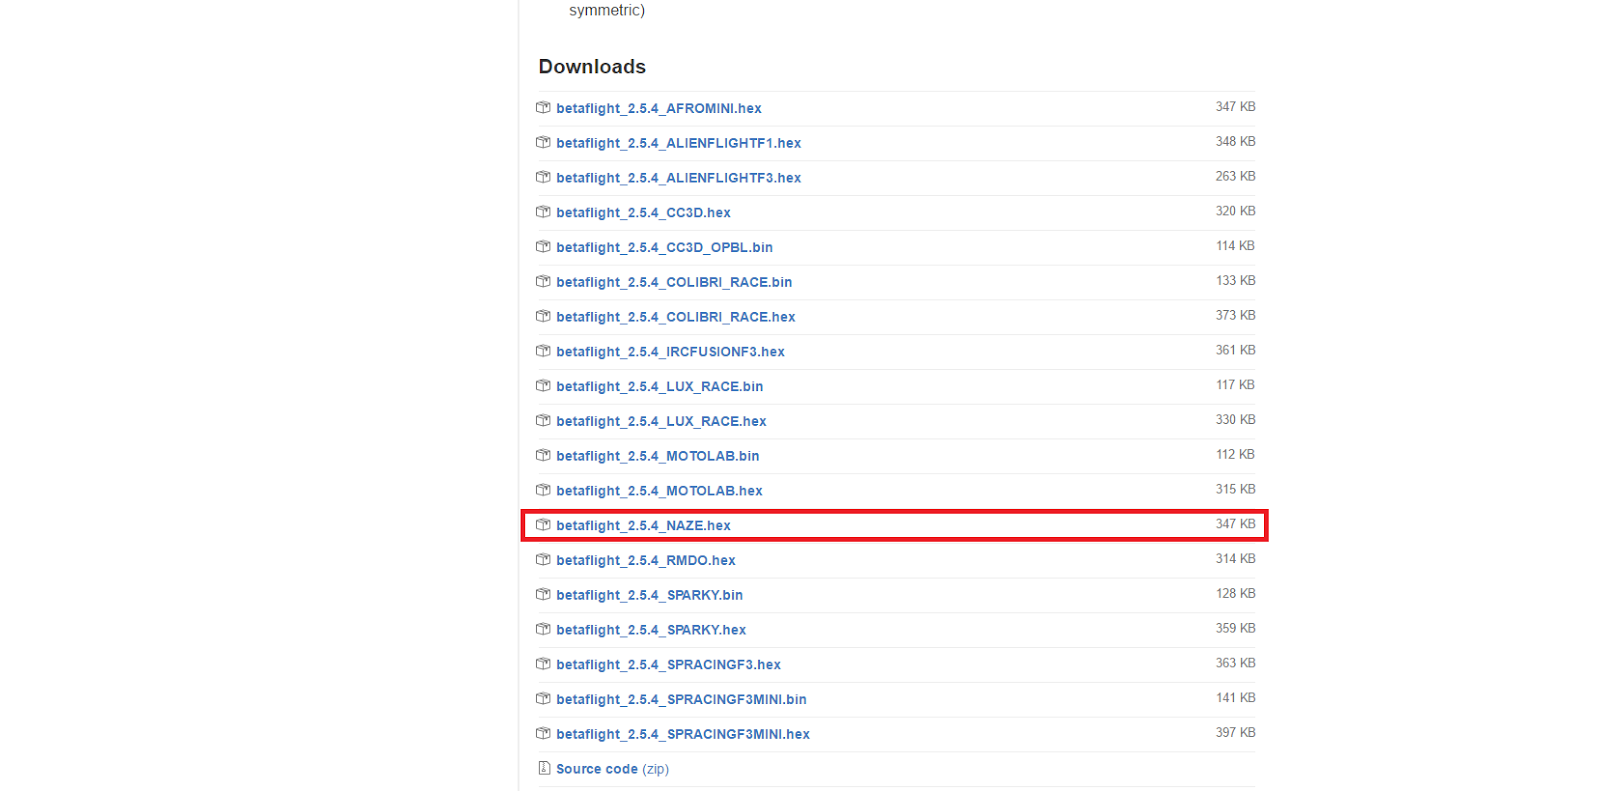Click package icon beside LUX_RACE.bin
The image size is (1600, 791).
pos(543,385)
